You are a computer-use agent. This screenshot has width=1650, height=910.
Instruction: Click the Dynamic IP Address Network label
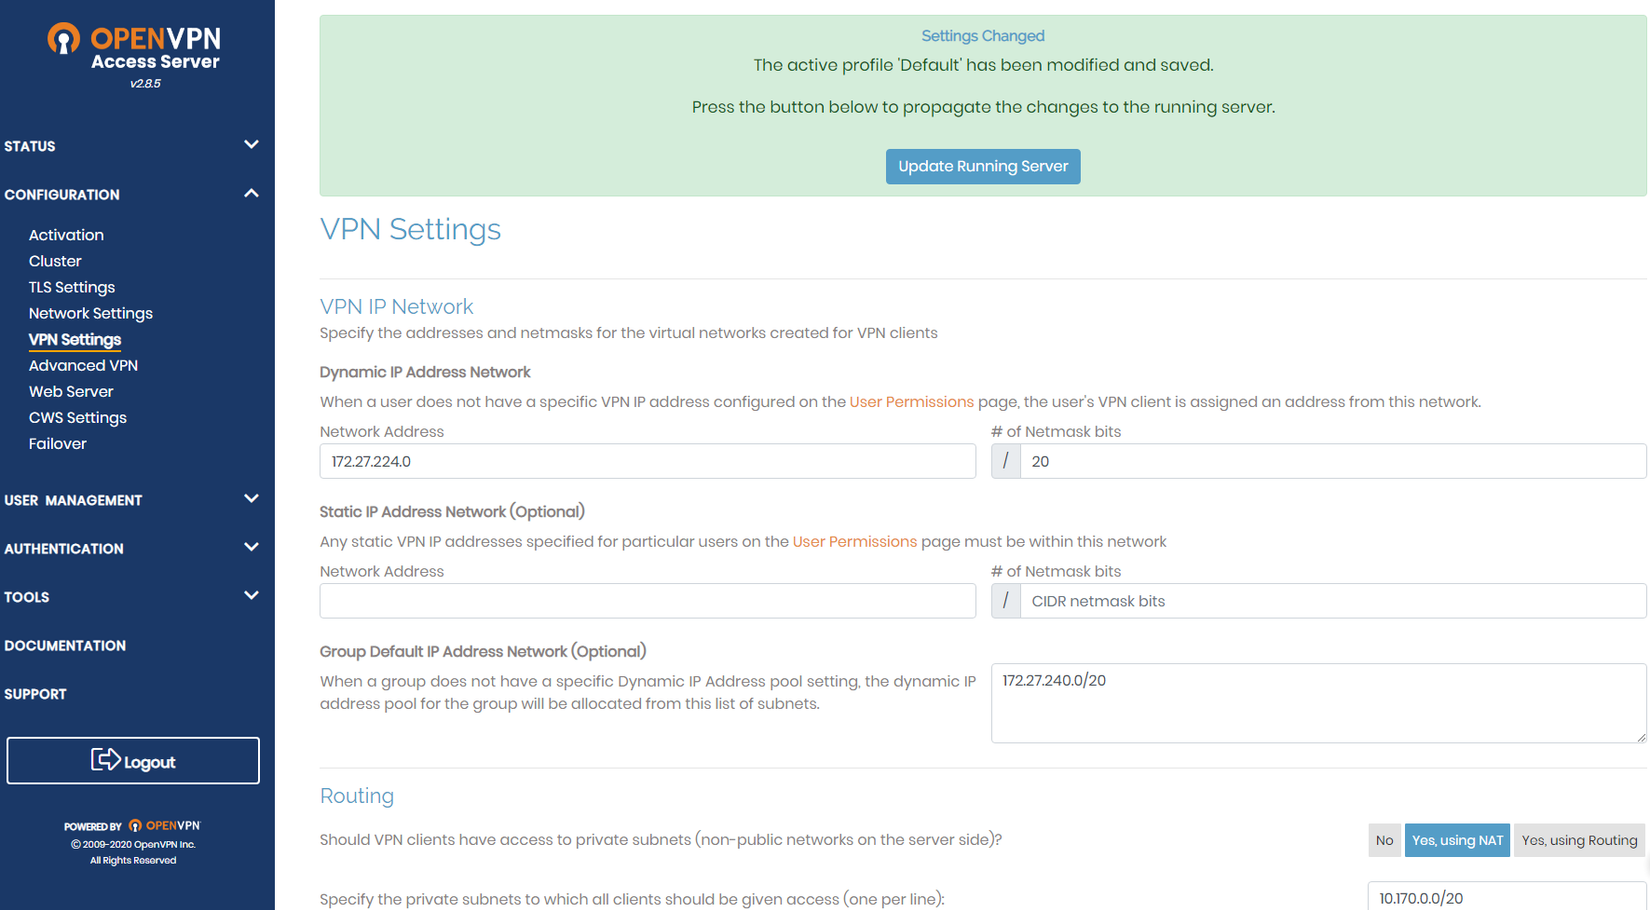point(425,372)
